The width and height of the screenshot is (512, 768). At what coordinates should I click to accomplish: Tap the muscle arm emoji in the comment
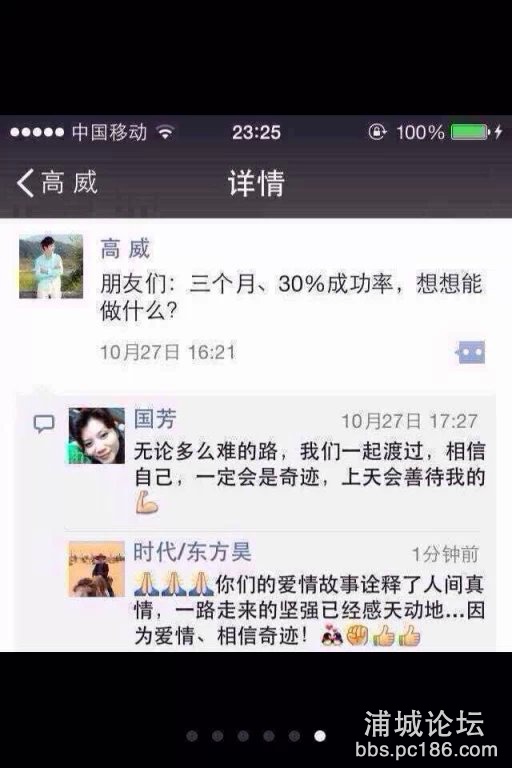coord(146,503)
